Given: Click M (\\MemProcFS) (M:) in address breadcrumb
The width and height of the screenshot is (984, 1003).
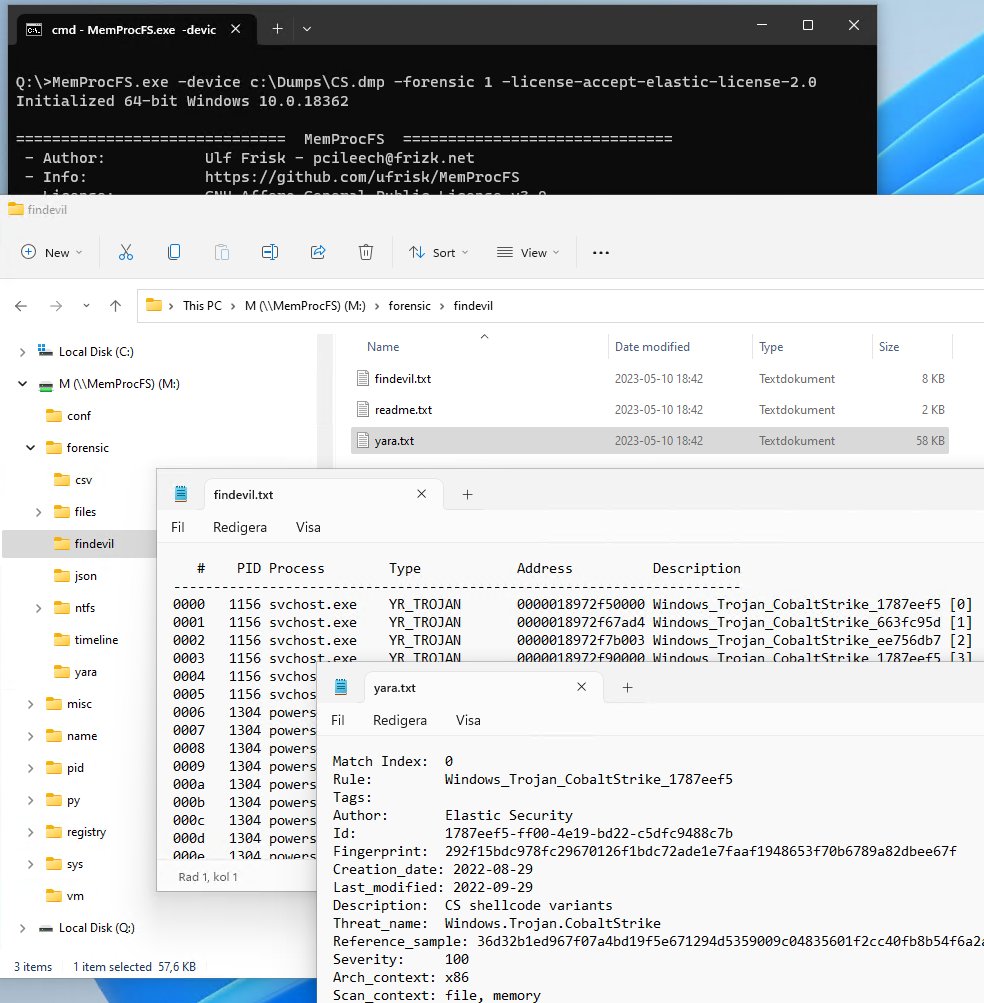Looking at the screenshot, I should click(x=305, y=306).
